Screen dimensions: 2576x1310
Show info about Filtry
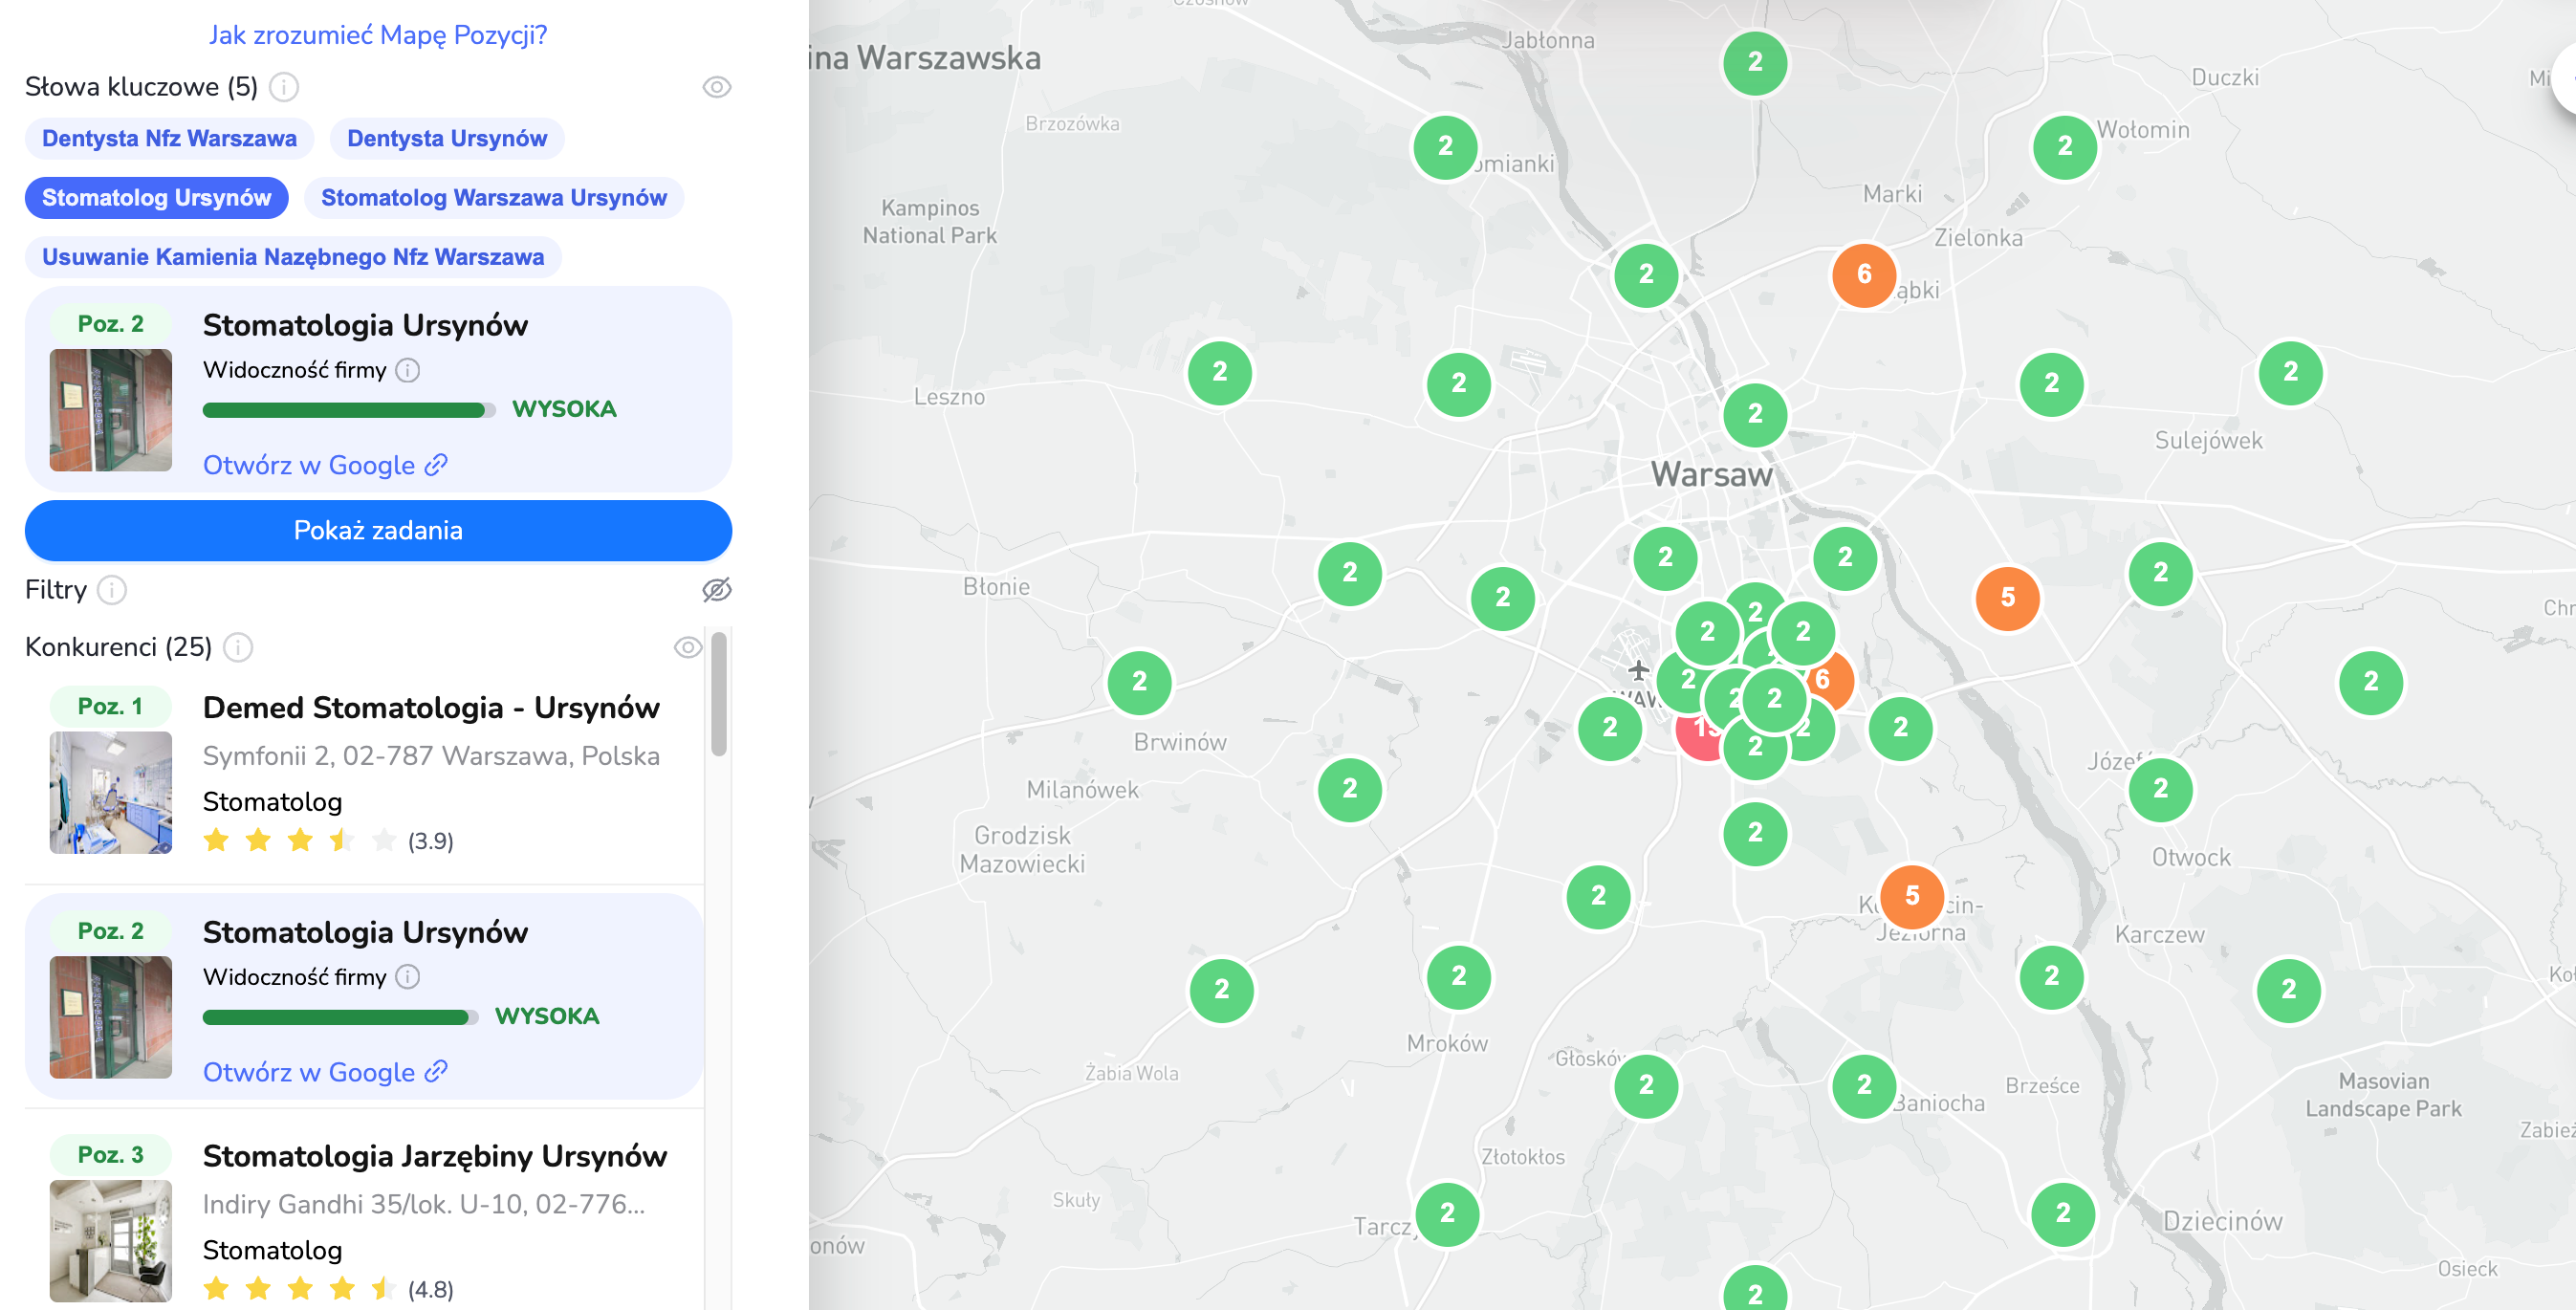[x=112, y=590]
